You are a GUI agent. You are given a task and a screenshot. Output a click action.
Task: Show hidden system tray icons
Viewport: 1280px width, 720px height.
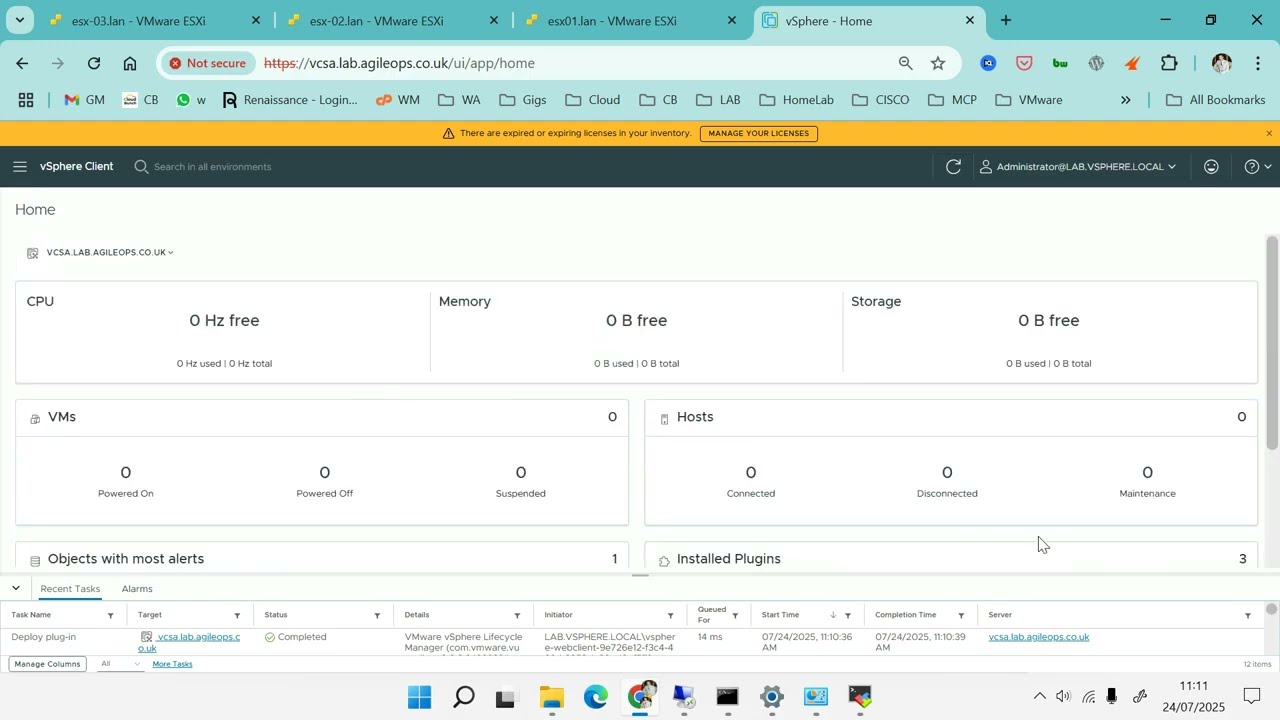click(x=1039, y=696)
